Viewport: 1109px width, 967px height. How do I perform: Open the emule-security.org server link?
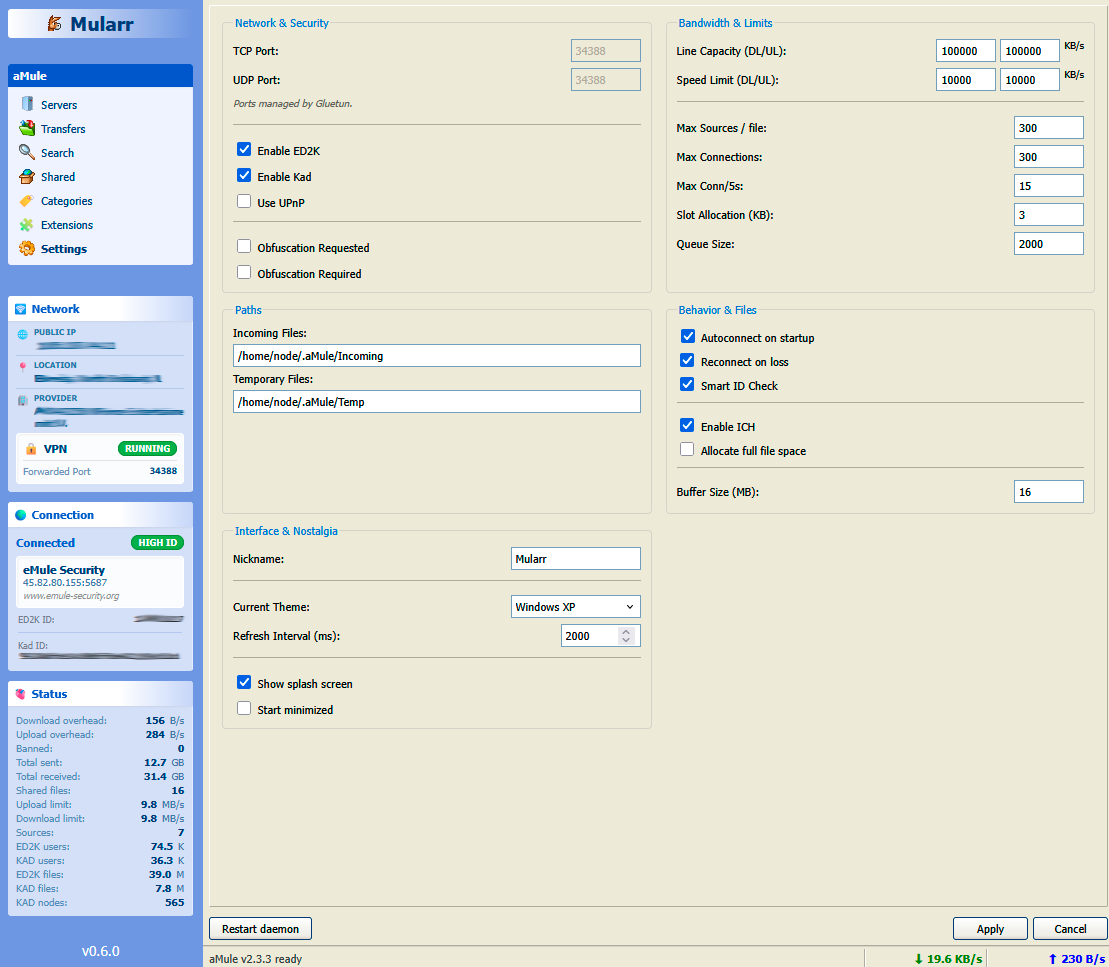pos(71,596)
